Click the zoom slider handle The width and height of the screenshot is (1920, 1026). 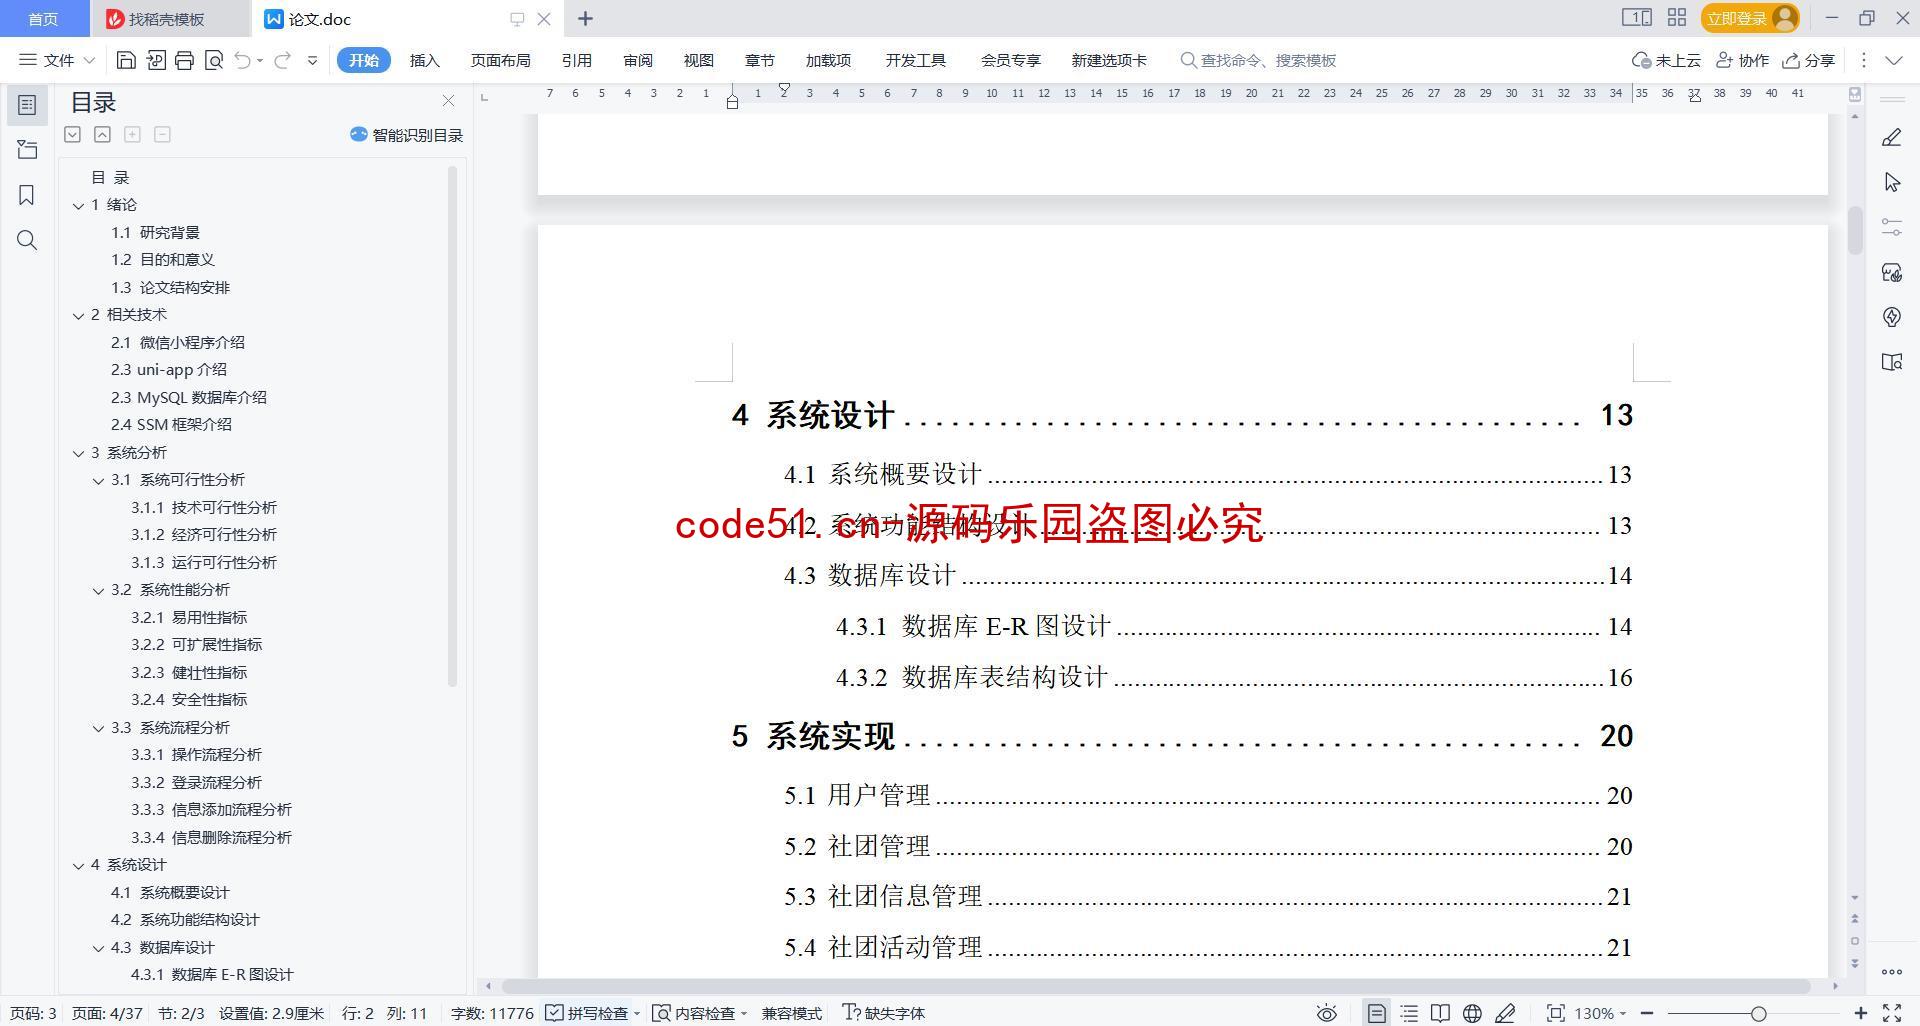[x=1758, y=1013]
